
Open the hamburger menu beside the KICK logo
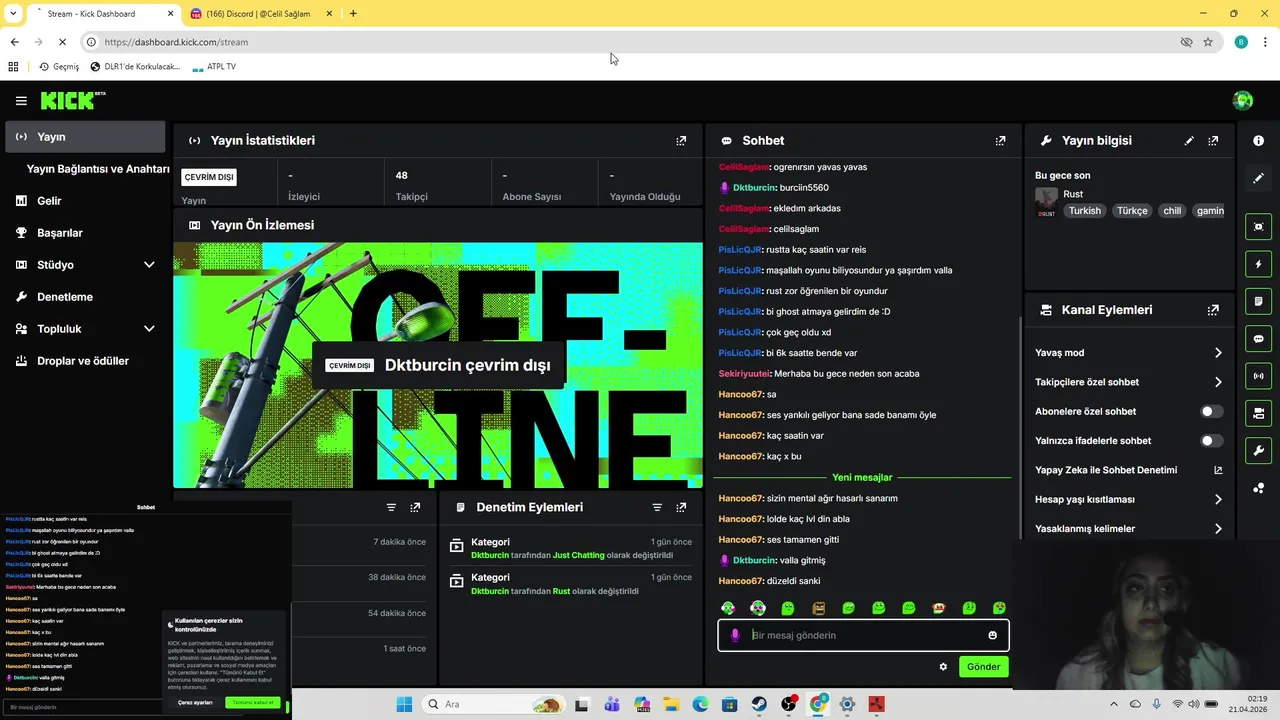21,101
